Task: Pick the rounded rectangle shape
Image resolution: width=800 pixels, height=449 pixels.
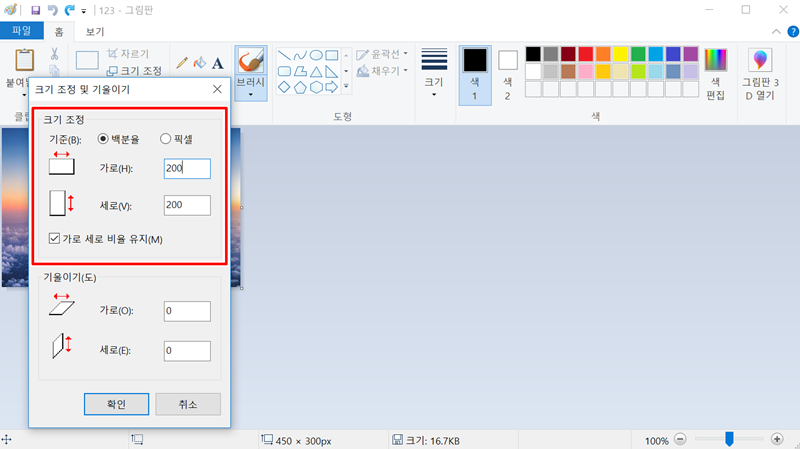Action: pyautogui.click(x=284, y=71)
